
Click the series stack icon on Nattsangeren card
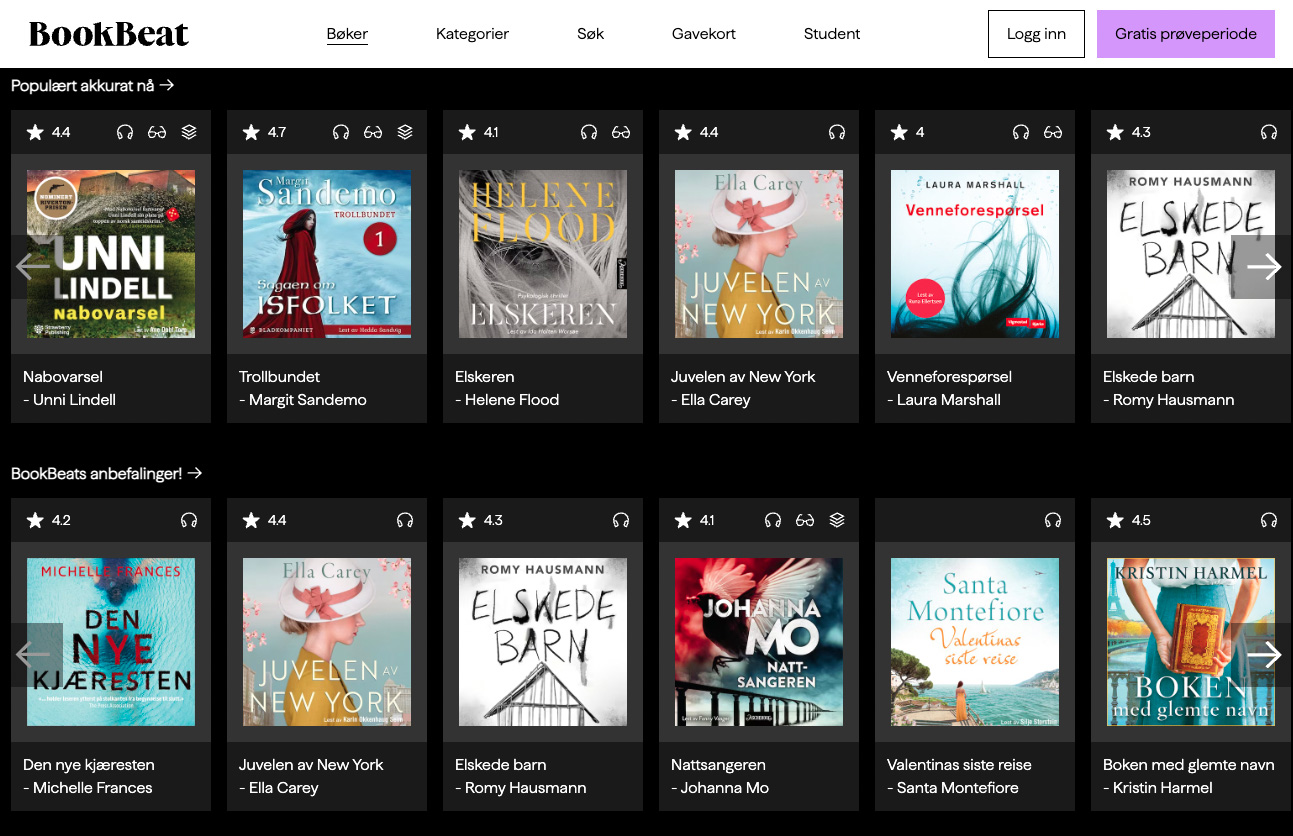pos(837,520)
